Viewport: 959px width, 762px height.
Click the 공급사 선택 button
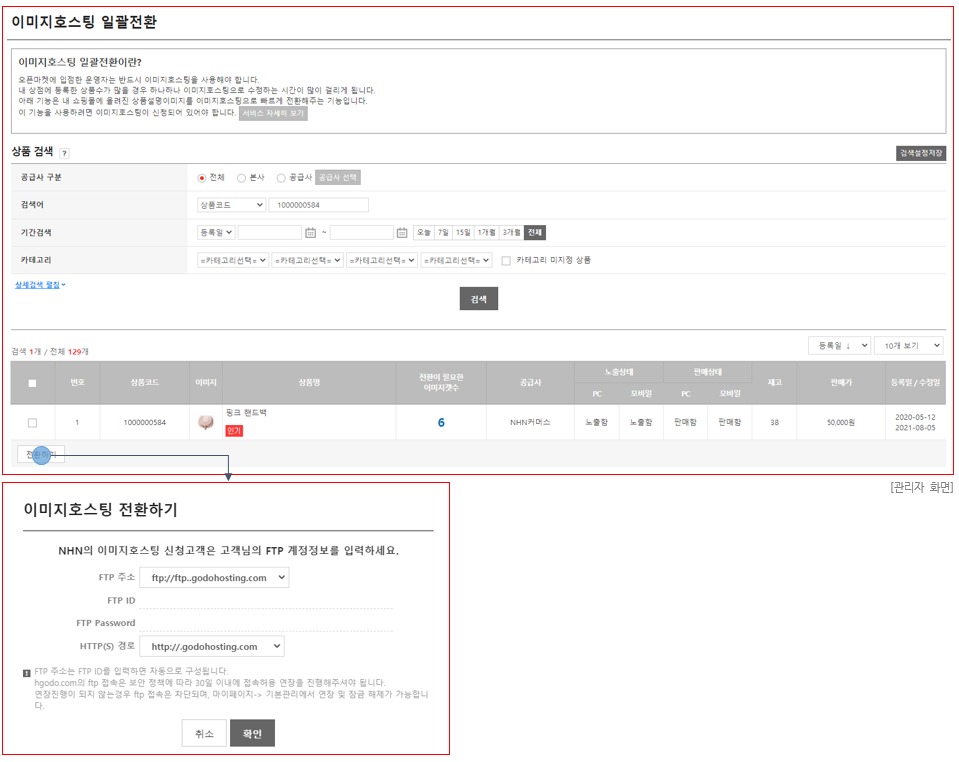coord(338,177)
